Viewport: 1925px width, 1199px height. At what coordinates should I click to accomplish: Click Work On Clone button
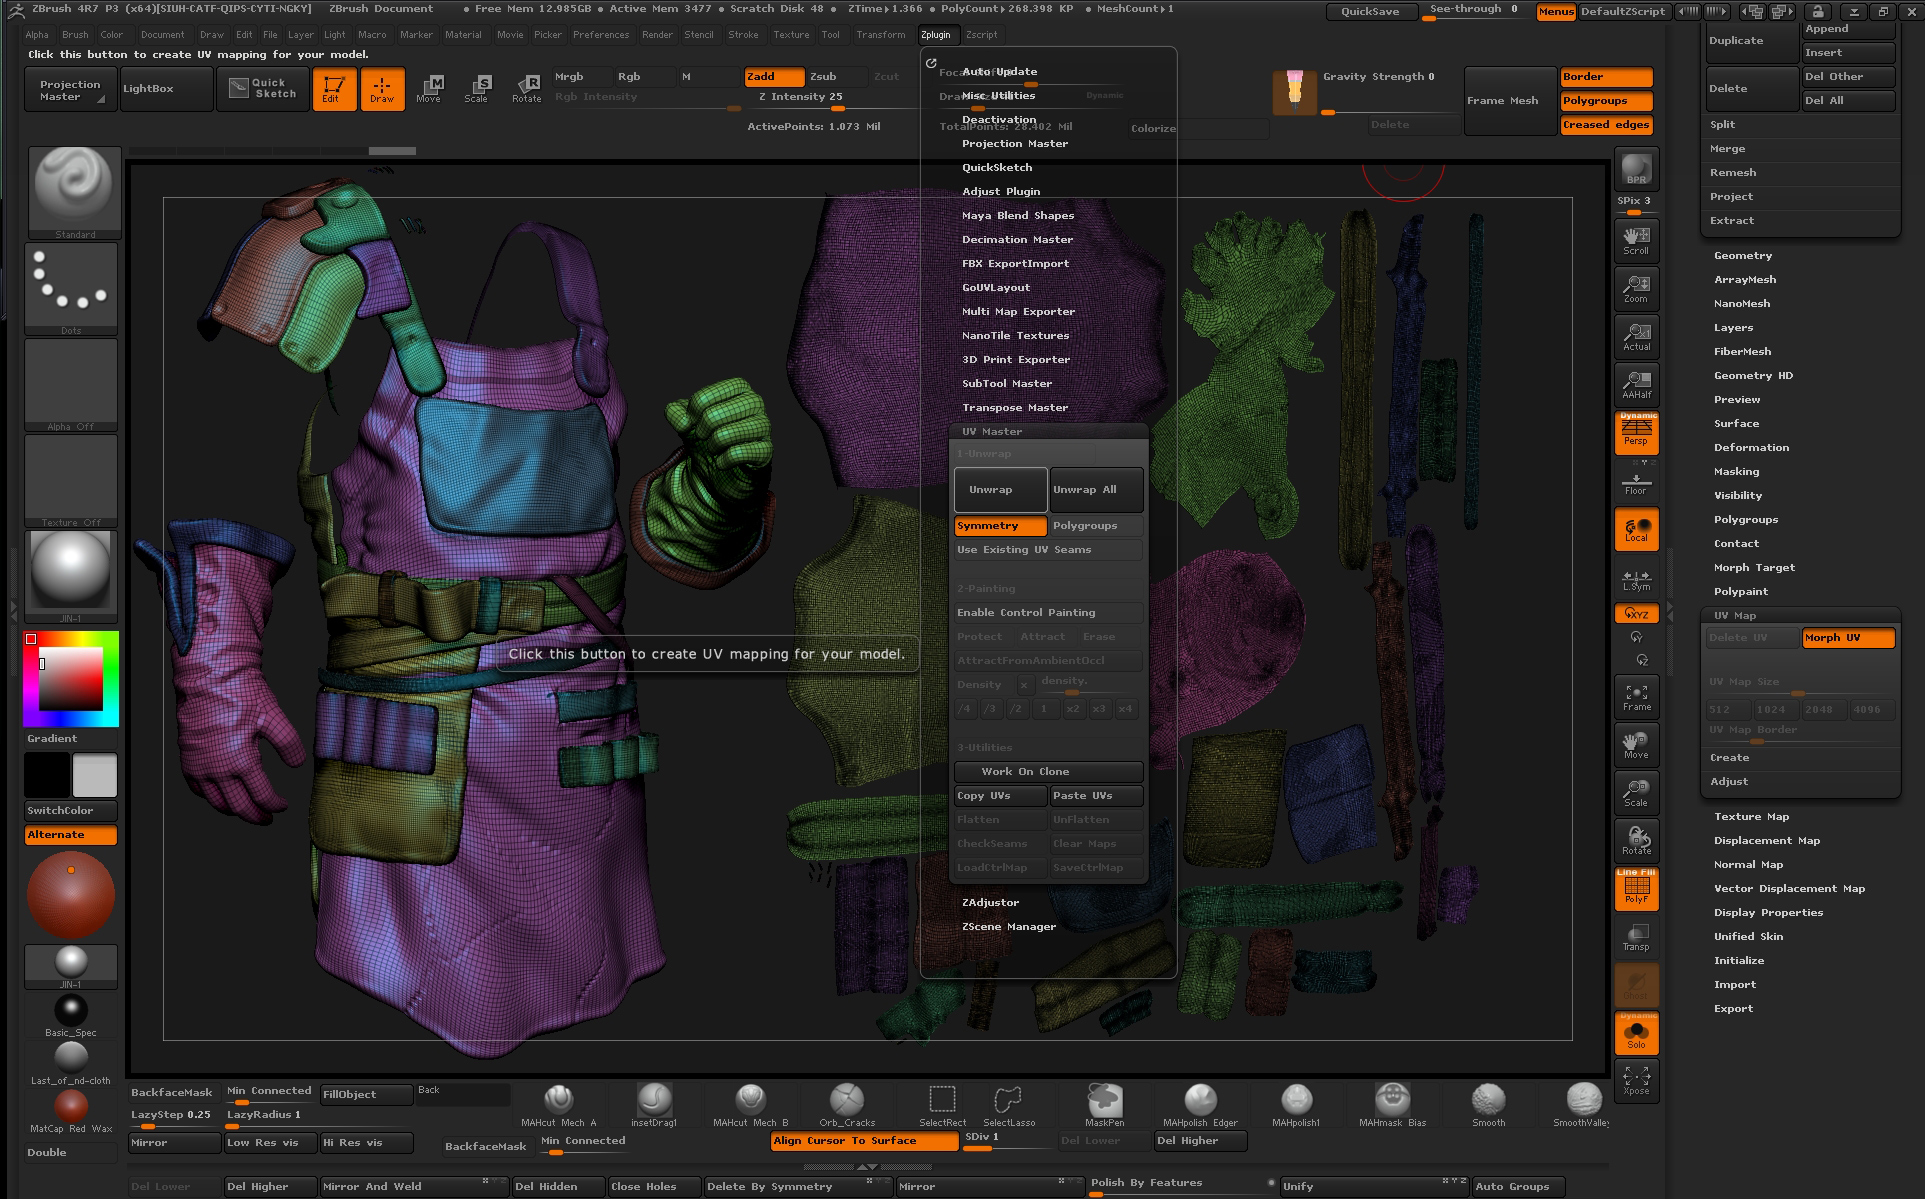1048,772
